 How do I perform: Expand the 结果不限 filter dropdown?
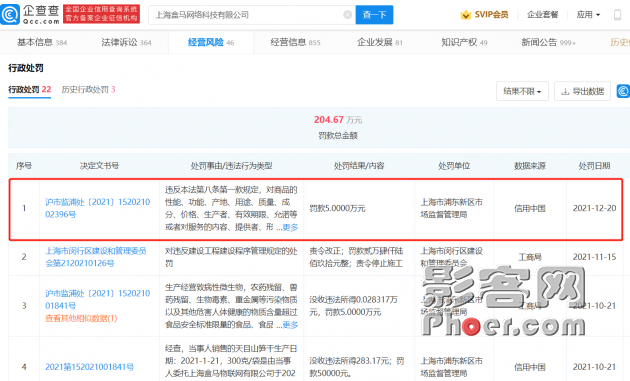522,91
